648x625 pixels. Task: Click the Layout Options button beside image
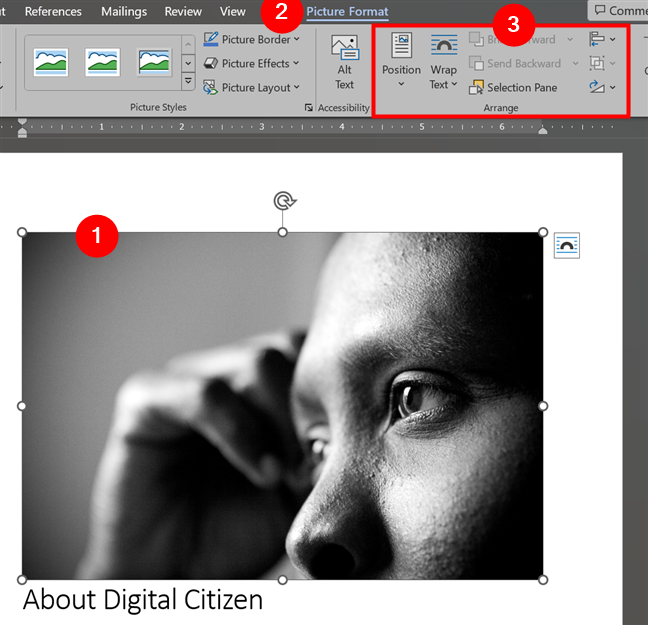click(567, 245)
